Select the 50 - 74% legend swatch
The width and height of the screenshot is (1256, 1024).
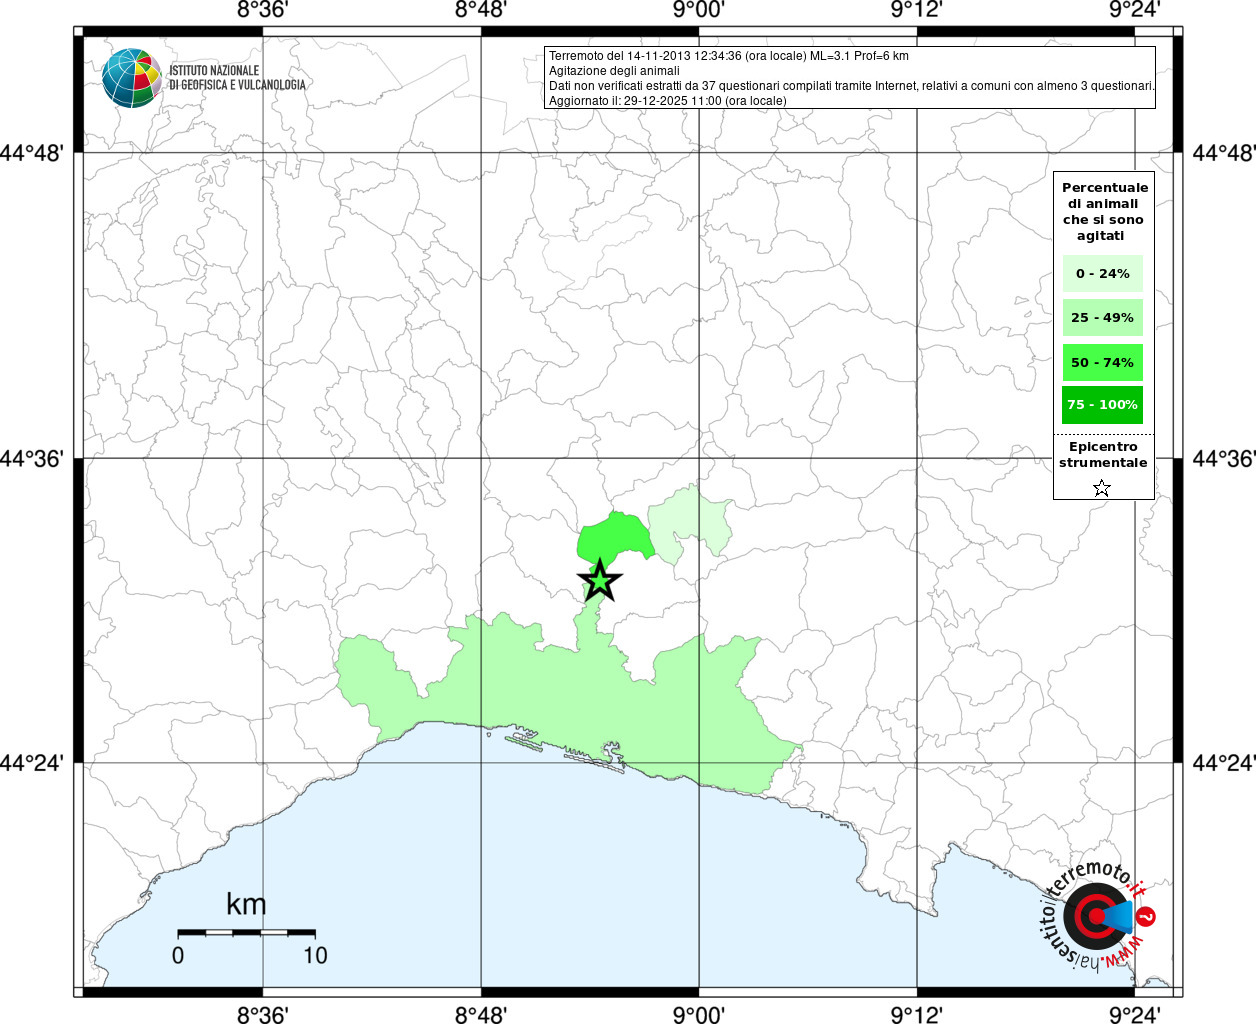click(1102, 362)
